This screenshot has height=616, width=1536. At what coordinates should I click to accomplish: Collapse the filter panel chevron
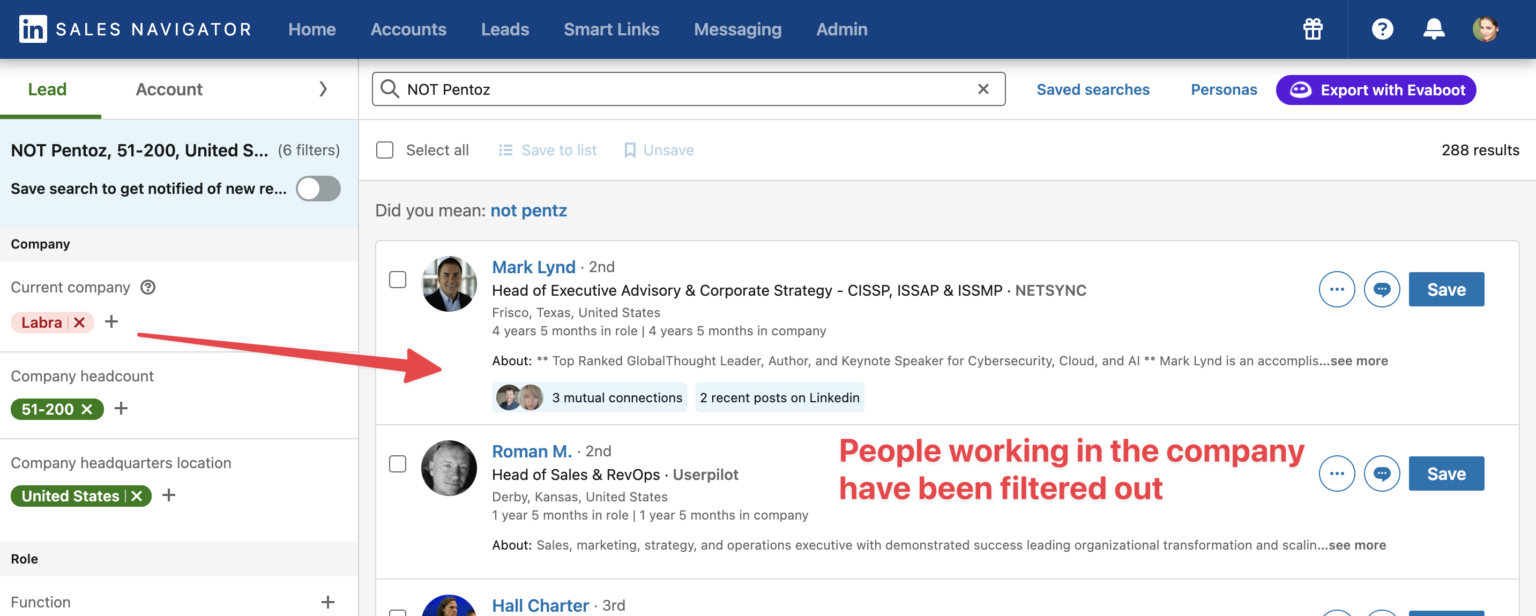coord(322,89)
